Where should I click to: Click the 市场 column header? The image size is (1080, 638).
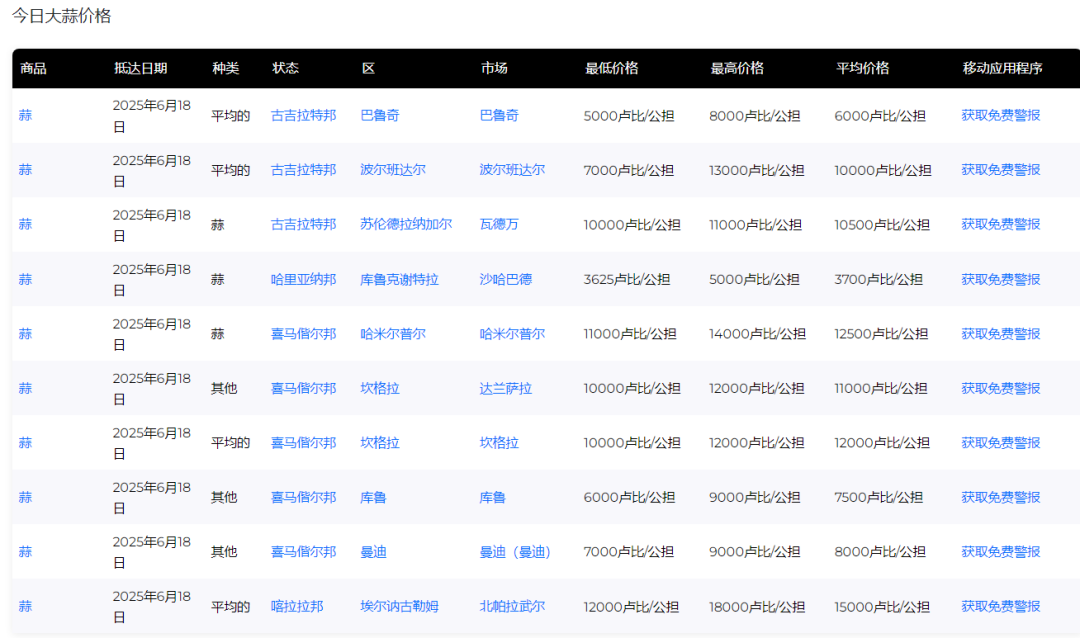[494, 68]
